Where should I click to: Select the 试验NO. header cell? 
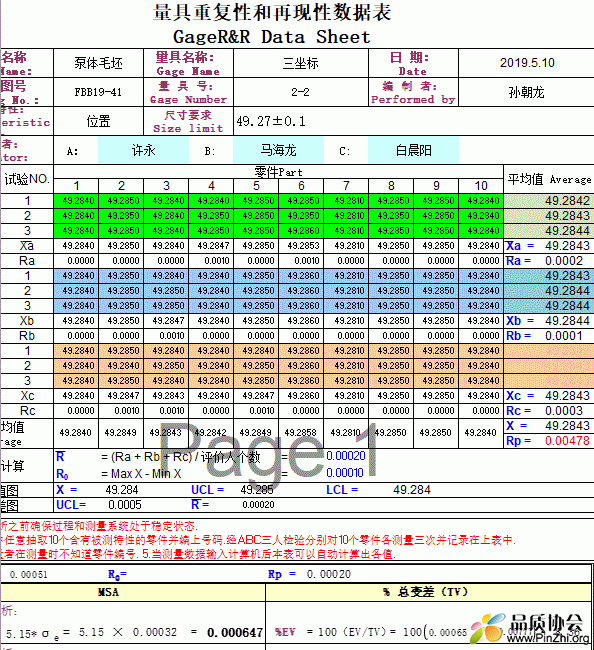coord(27,179)
